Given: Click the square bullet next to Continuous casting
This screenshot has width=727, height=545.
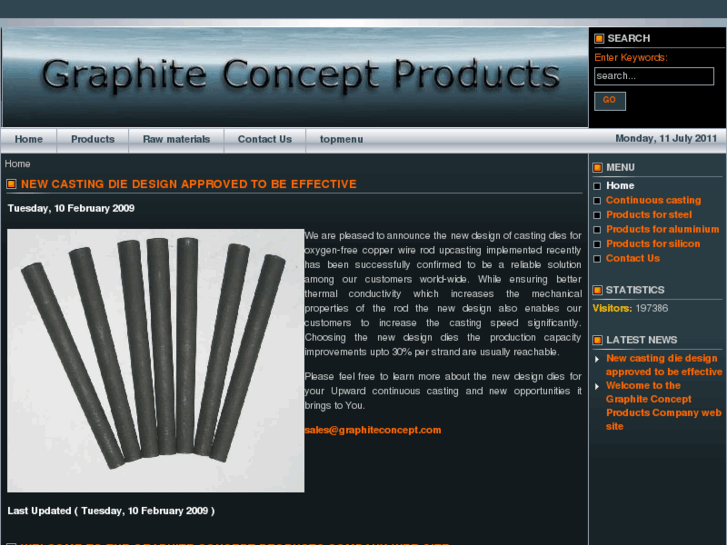Looking at the screenshot, I should (x=597, y=200).
